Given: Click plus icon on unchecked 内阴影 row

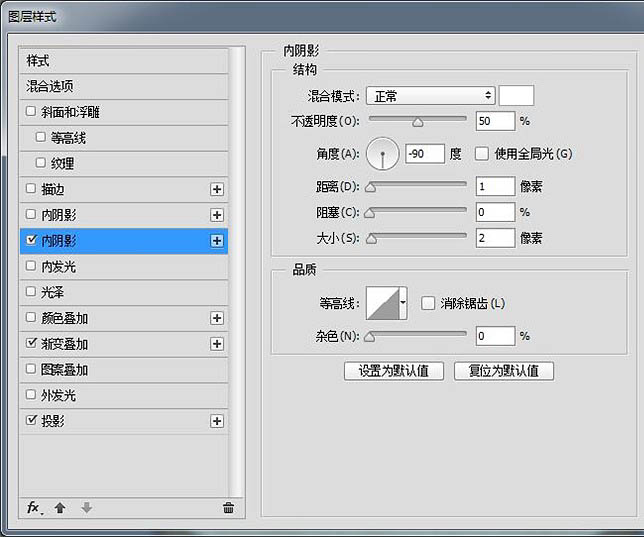Looking at the screenshot, I should 217,215.
